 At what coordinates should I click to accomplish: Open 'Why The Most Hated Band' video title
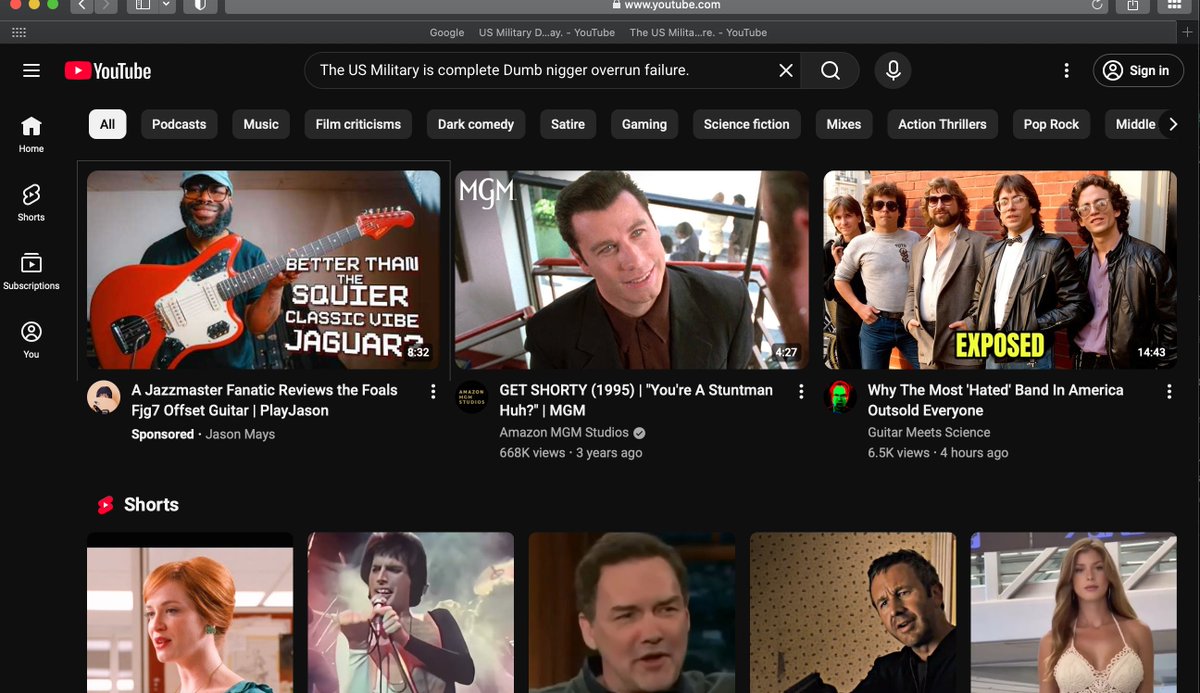click(x=995, y=400)
